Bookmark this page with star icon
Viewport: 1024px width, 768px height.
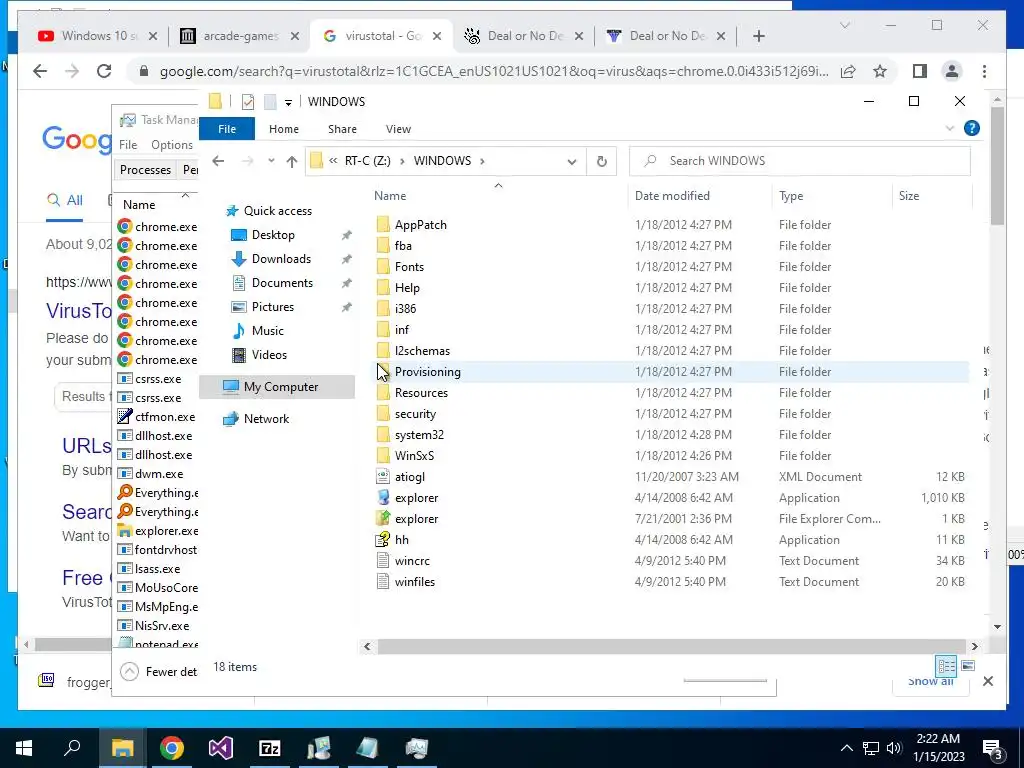pos(880,71)
